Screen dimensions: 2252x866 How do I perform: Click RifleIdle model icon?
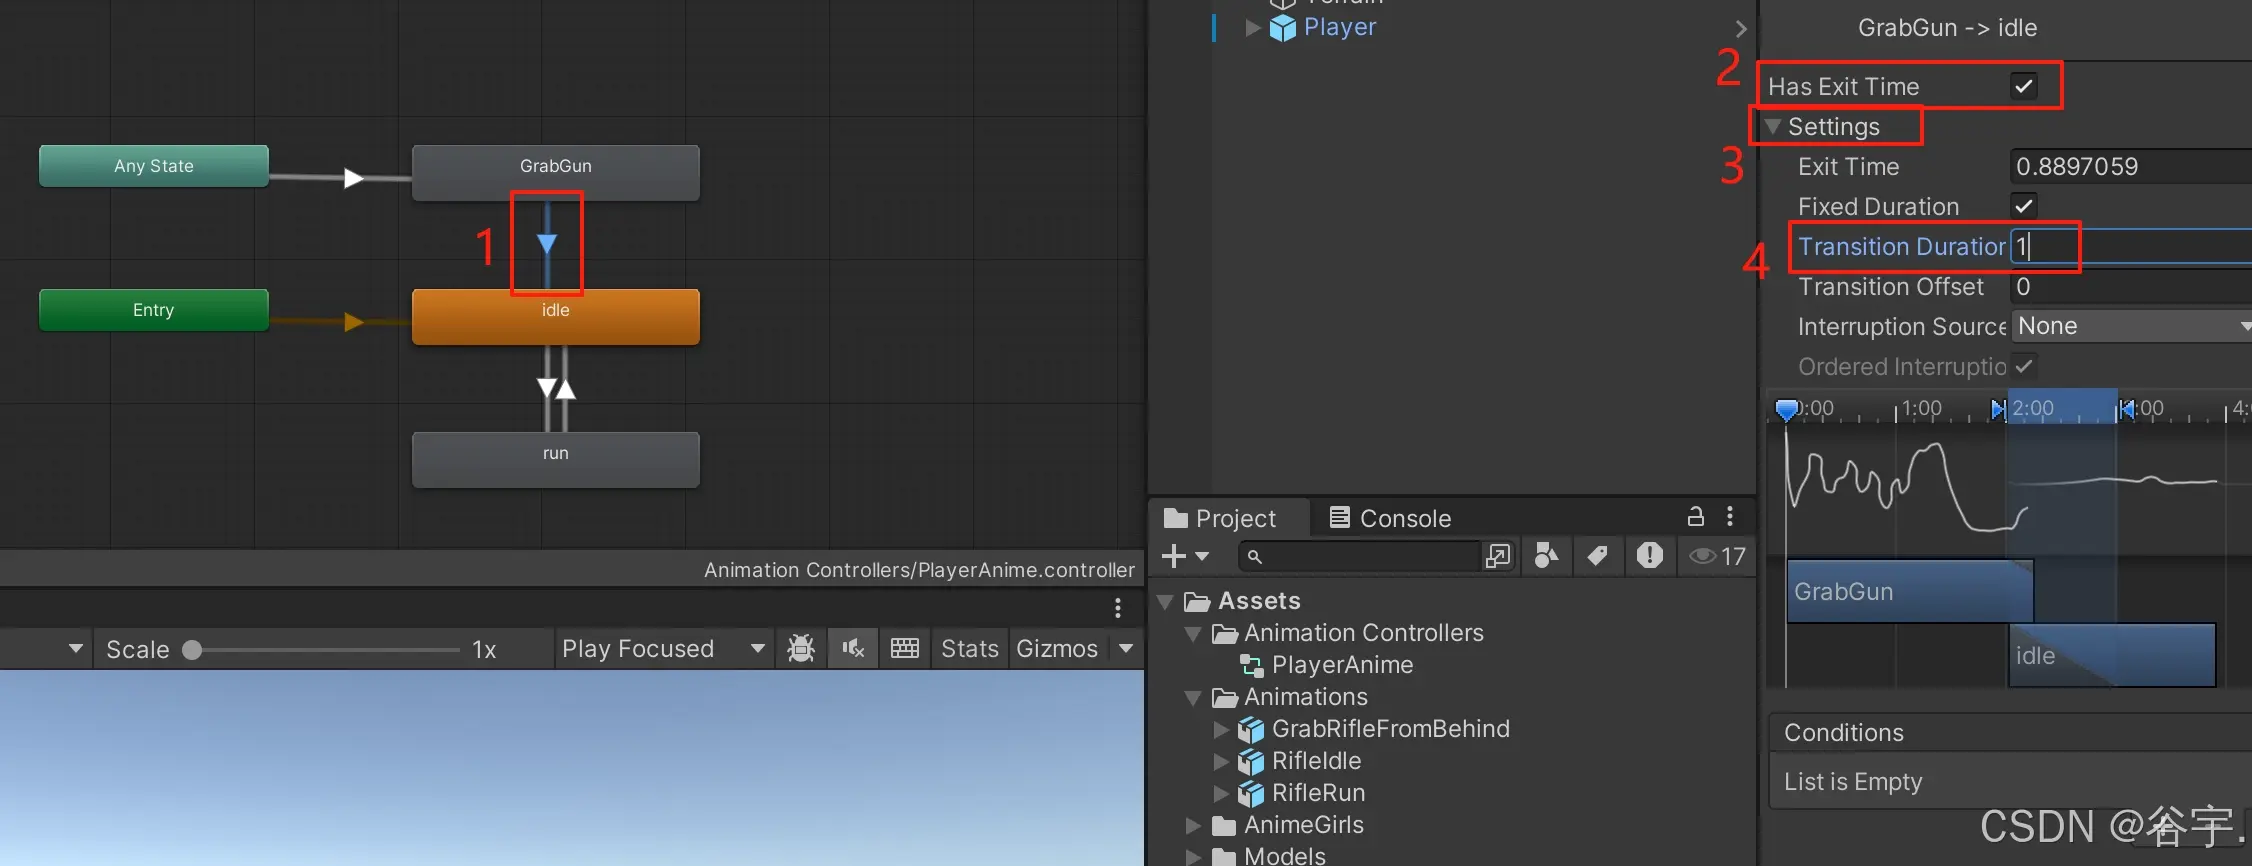click(x=1251, y=762)
